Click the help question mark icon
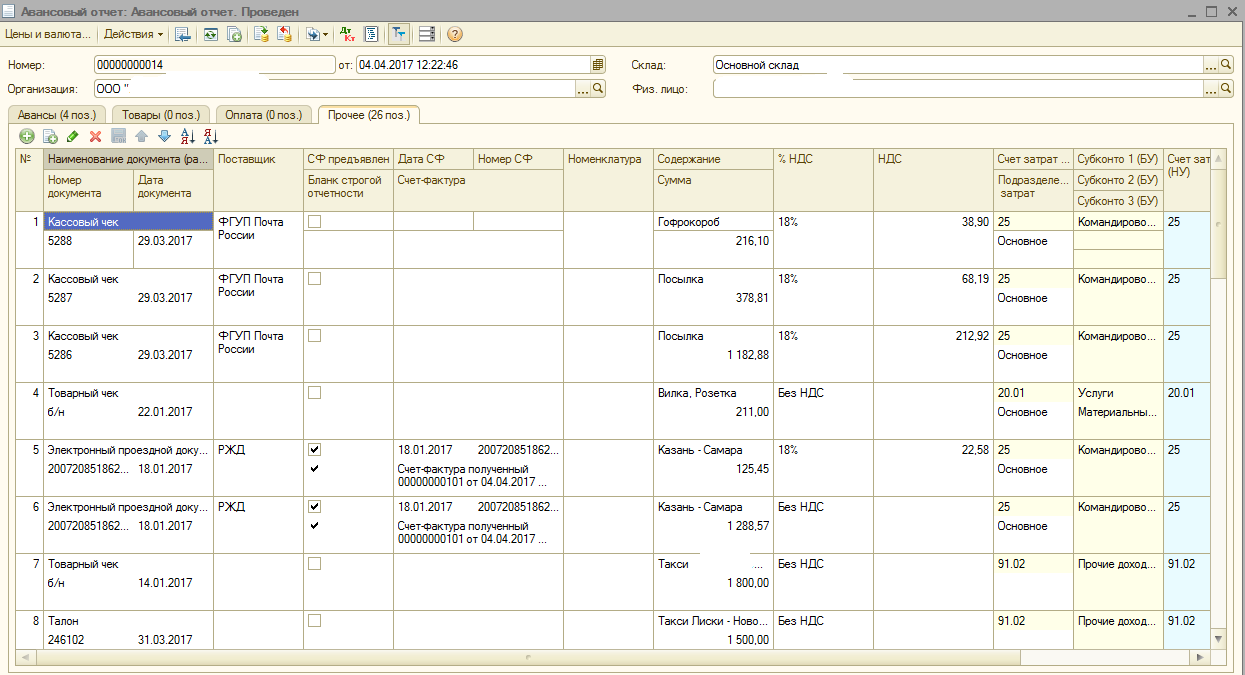Screen dimensions: 1245x675 (455, 34)
